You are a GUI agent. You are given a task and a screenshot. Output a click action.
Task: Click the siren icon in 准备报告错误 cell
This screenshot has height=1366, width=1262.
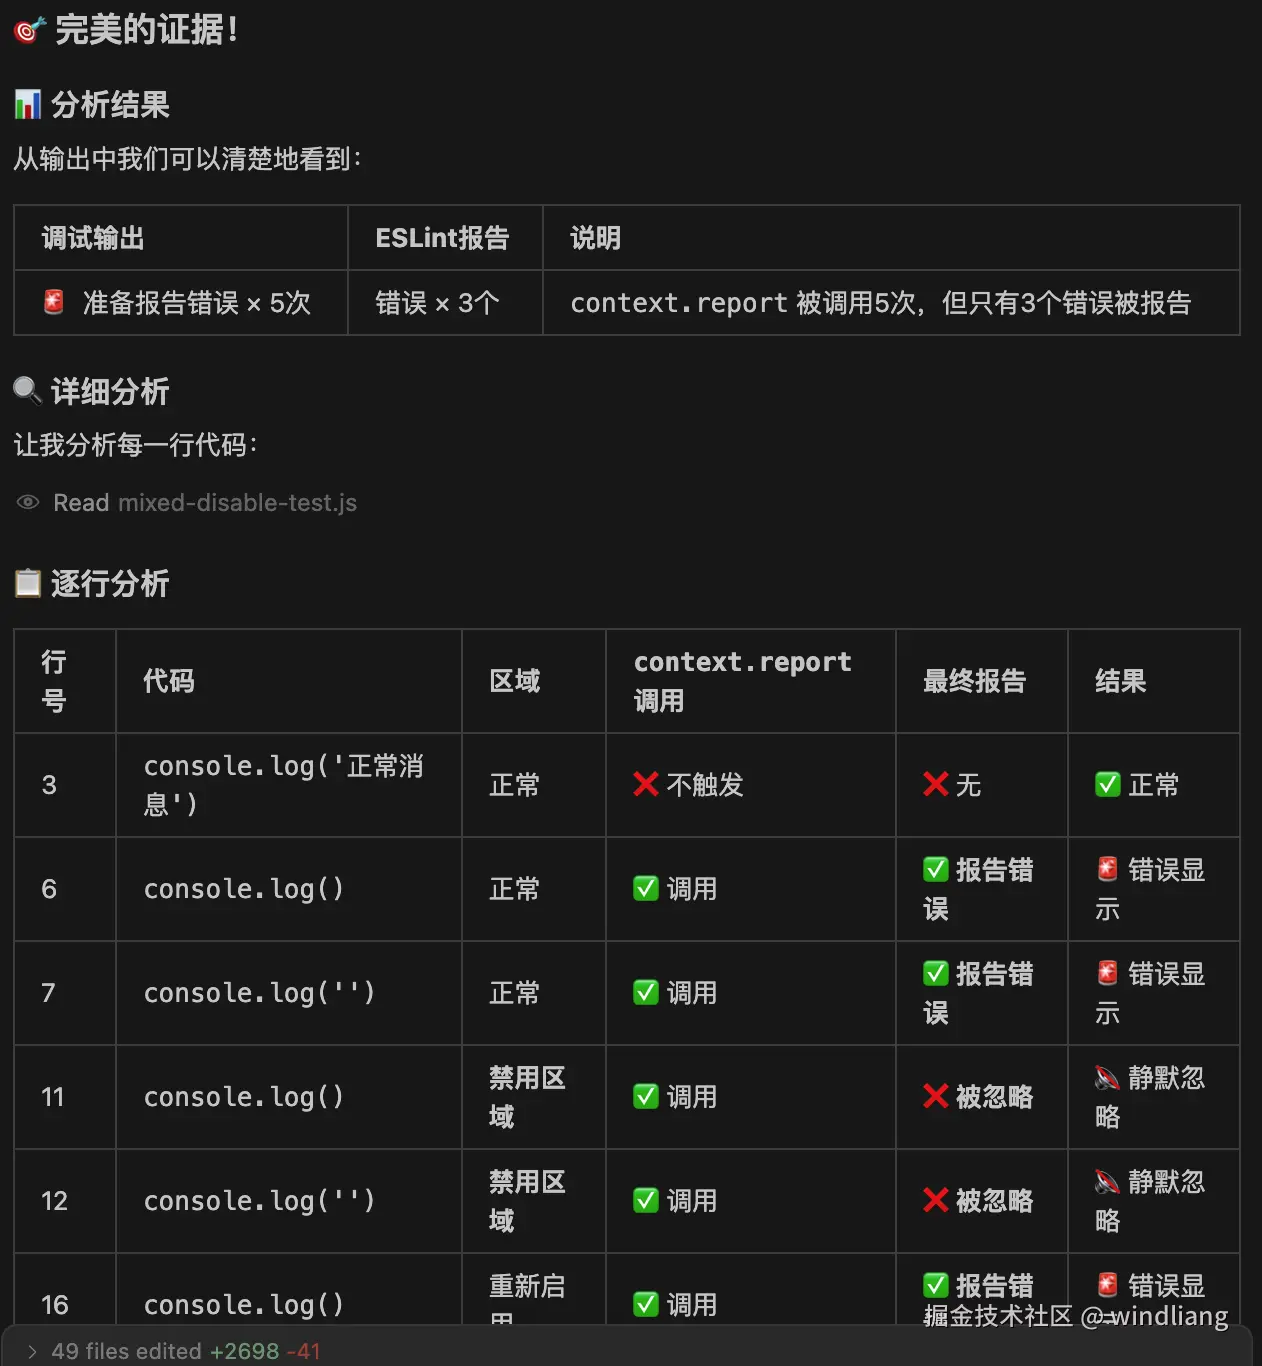(54, 302)
